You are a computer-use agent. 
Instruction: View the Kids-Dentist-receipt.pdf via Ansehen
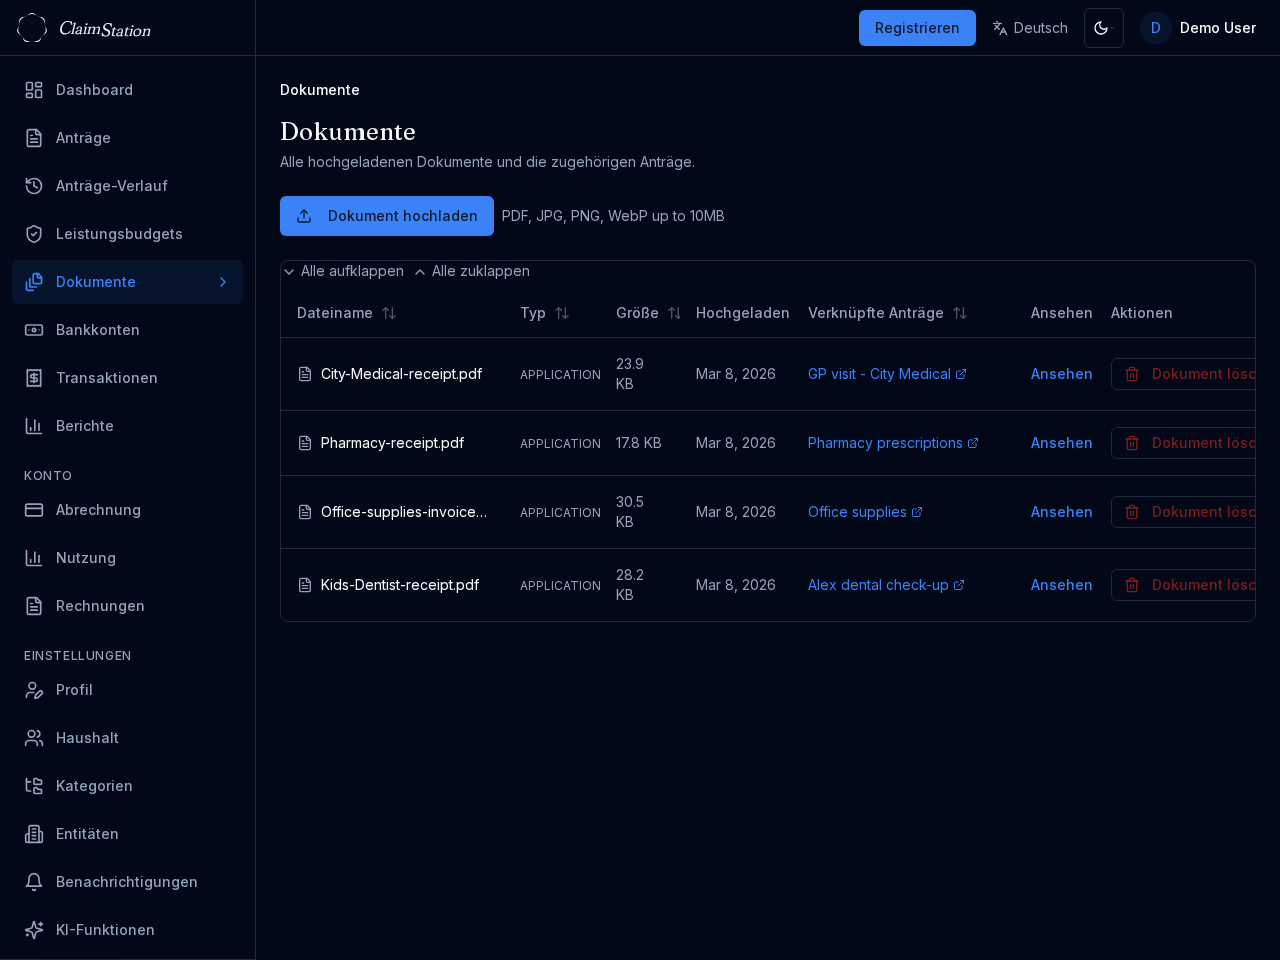click(1061, 585)
